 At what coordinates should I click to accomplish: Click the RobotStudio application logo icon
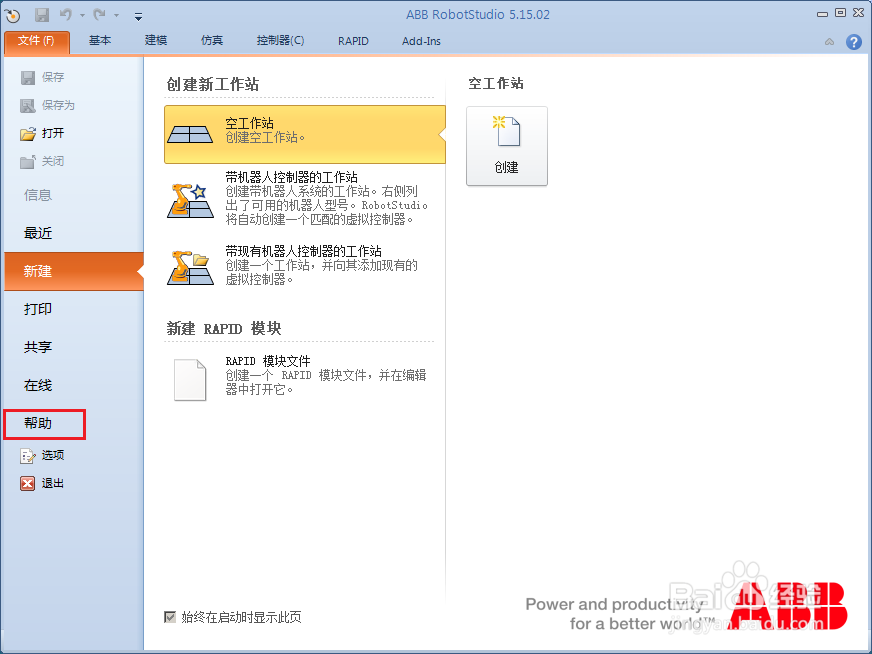point(12,16)
